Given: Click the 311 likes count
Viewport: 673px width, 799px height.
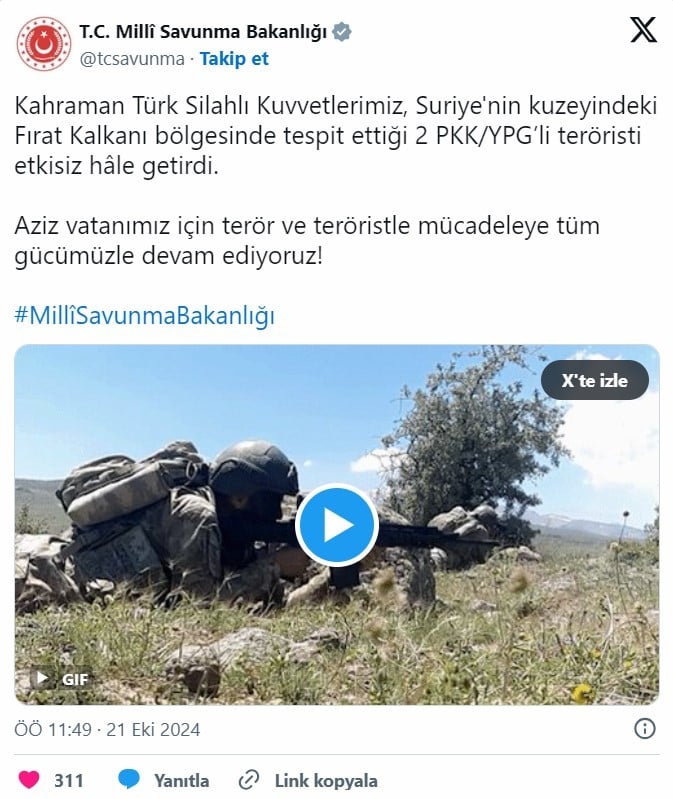Looking at the screenshot, I should click(x=68, y=780).
